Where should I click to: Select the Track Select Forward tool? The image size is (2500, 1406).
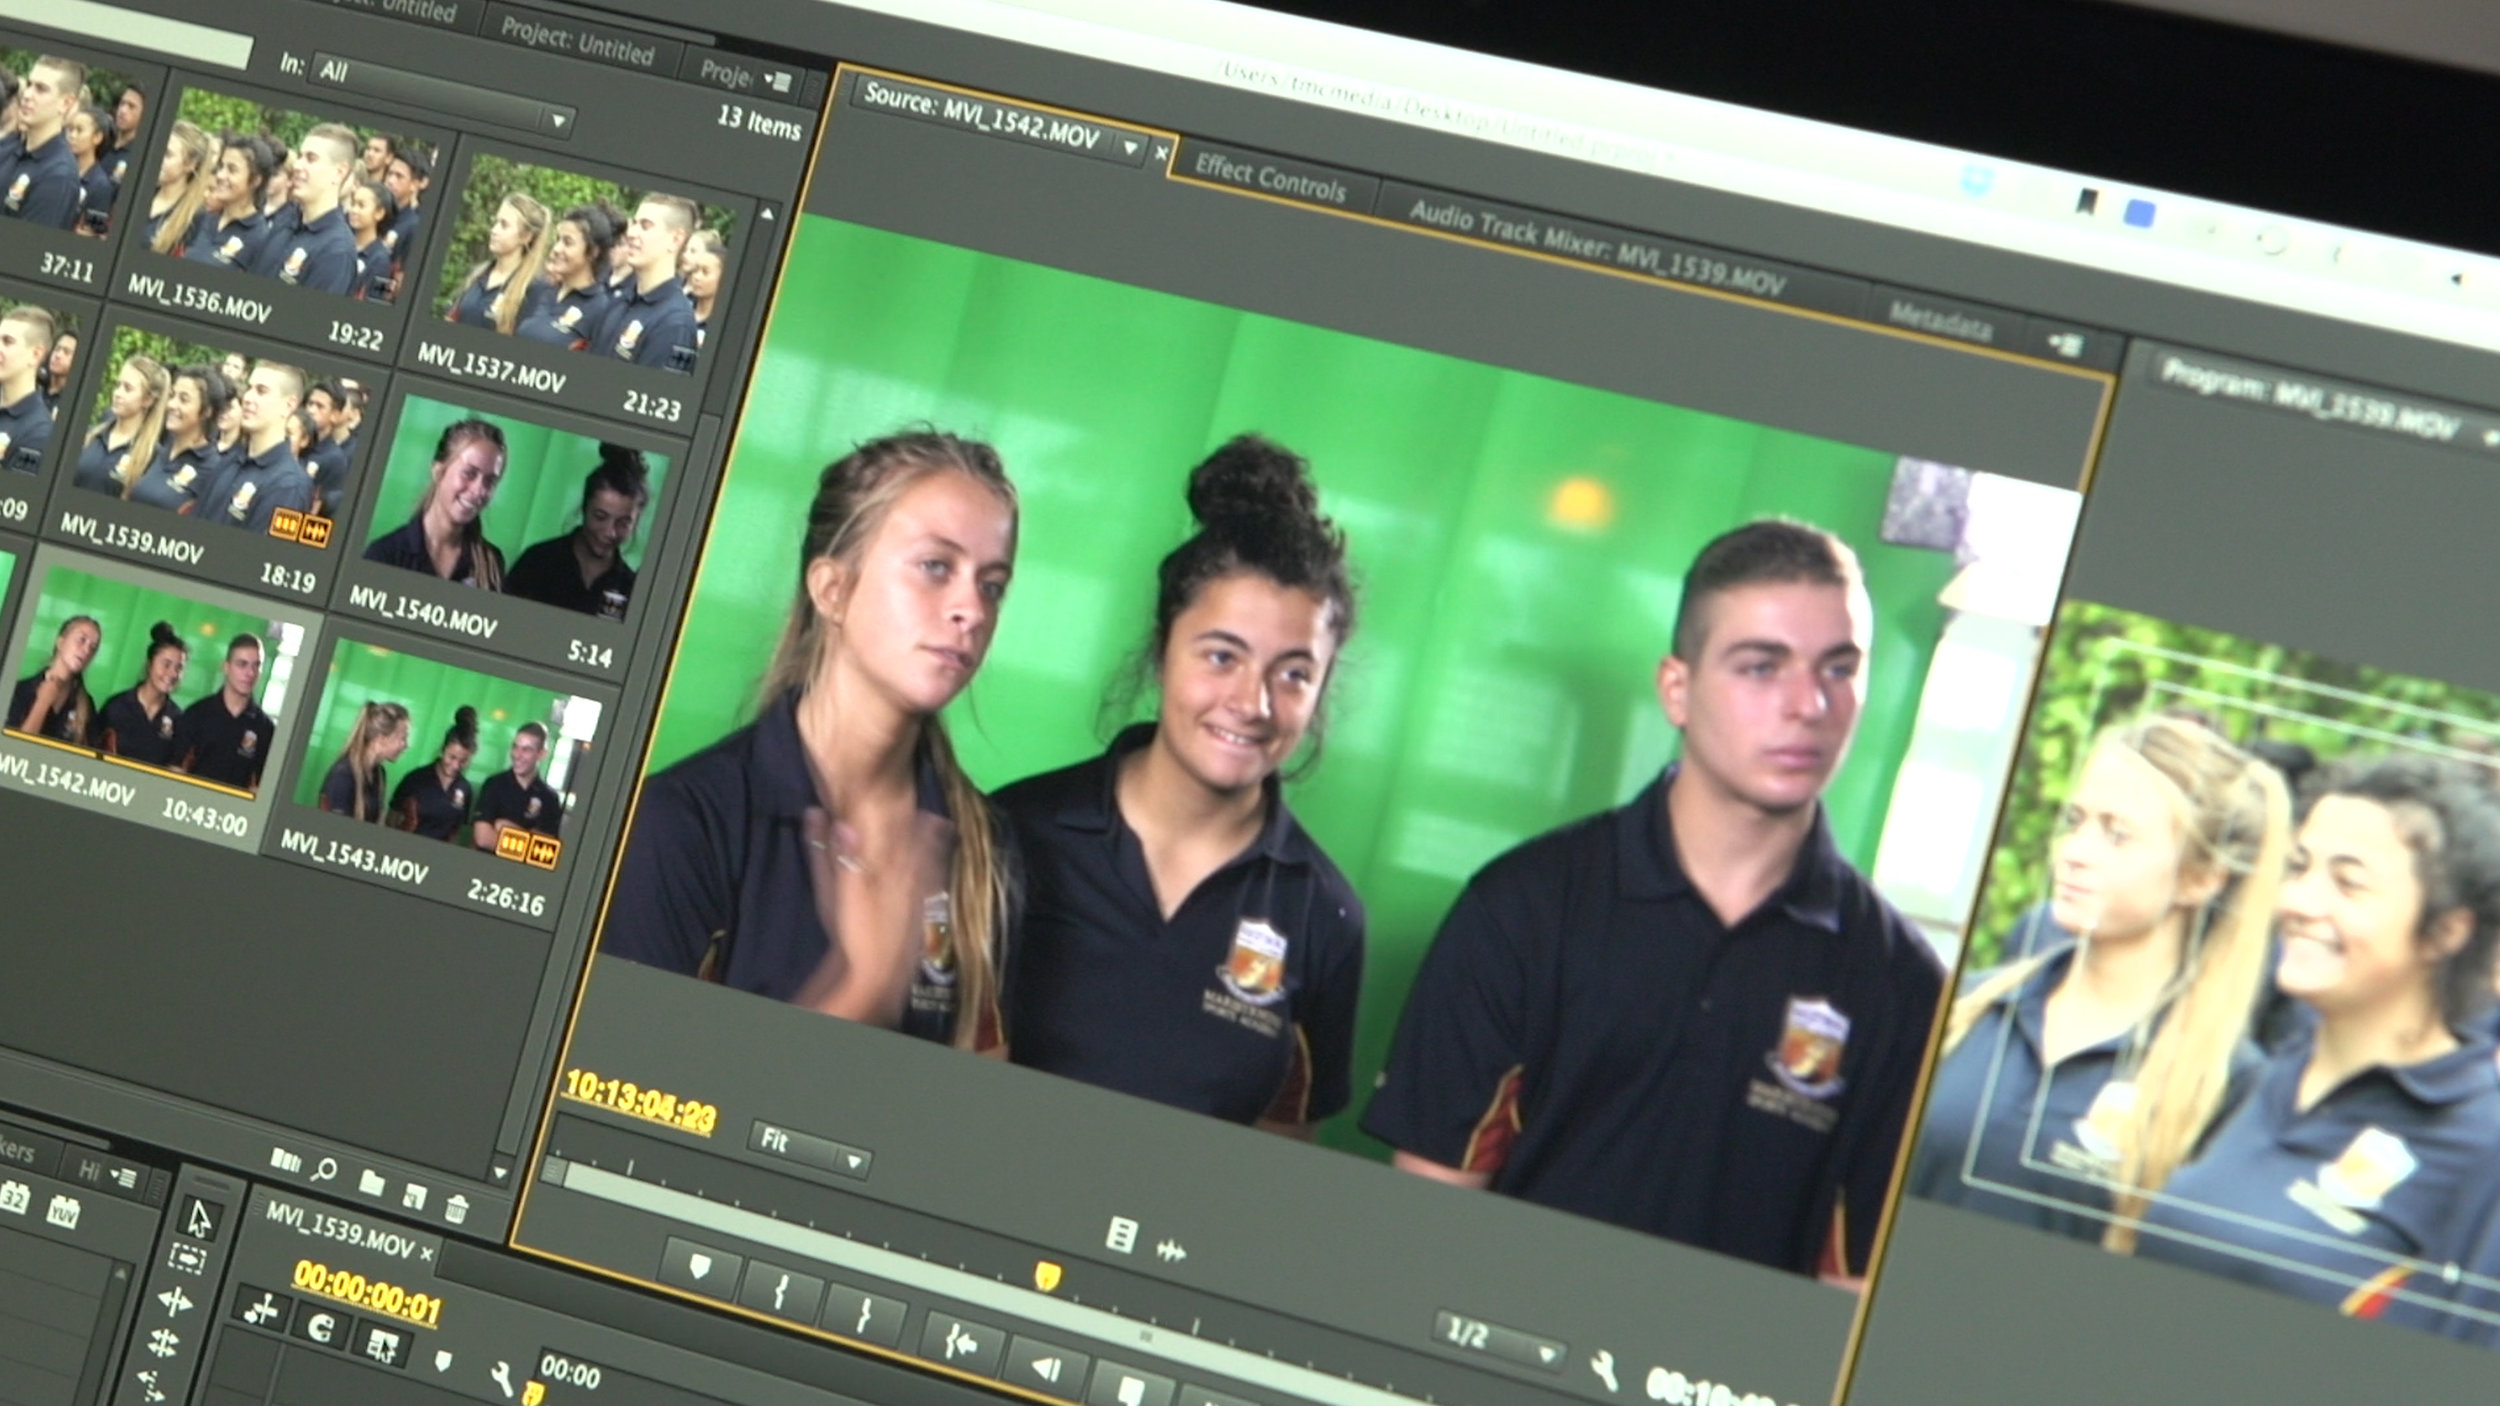pos(188,1259)
